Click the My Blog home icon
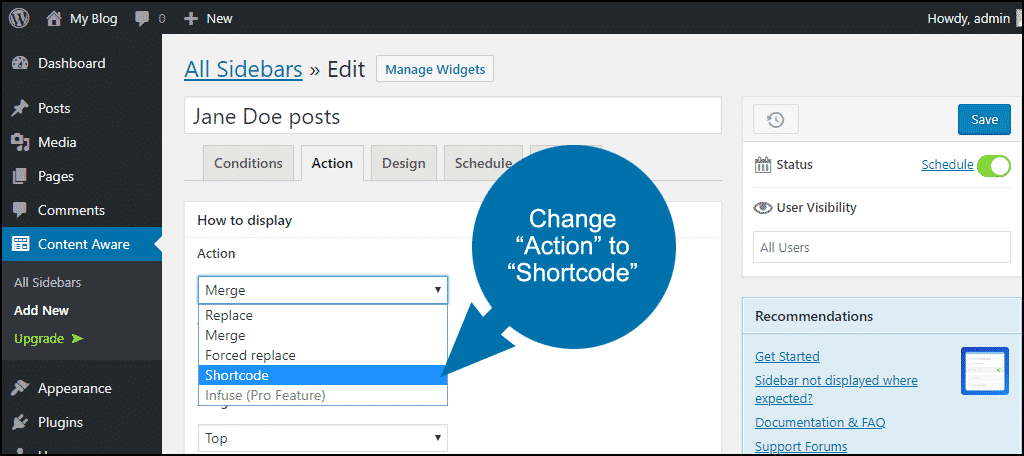 coord(54,18)
